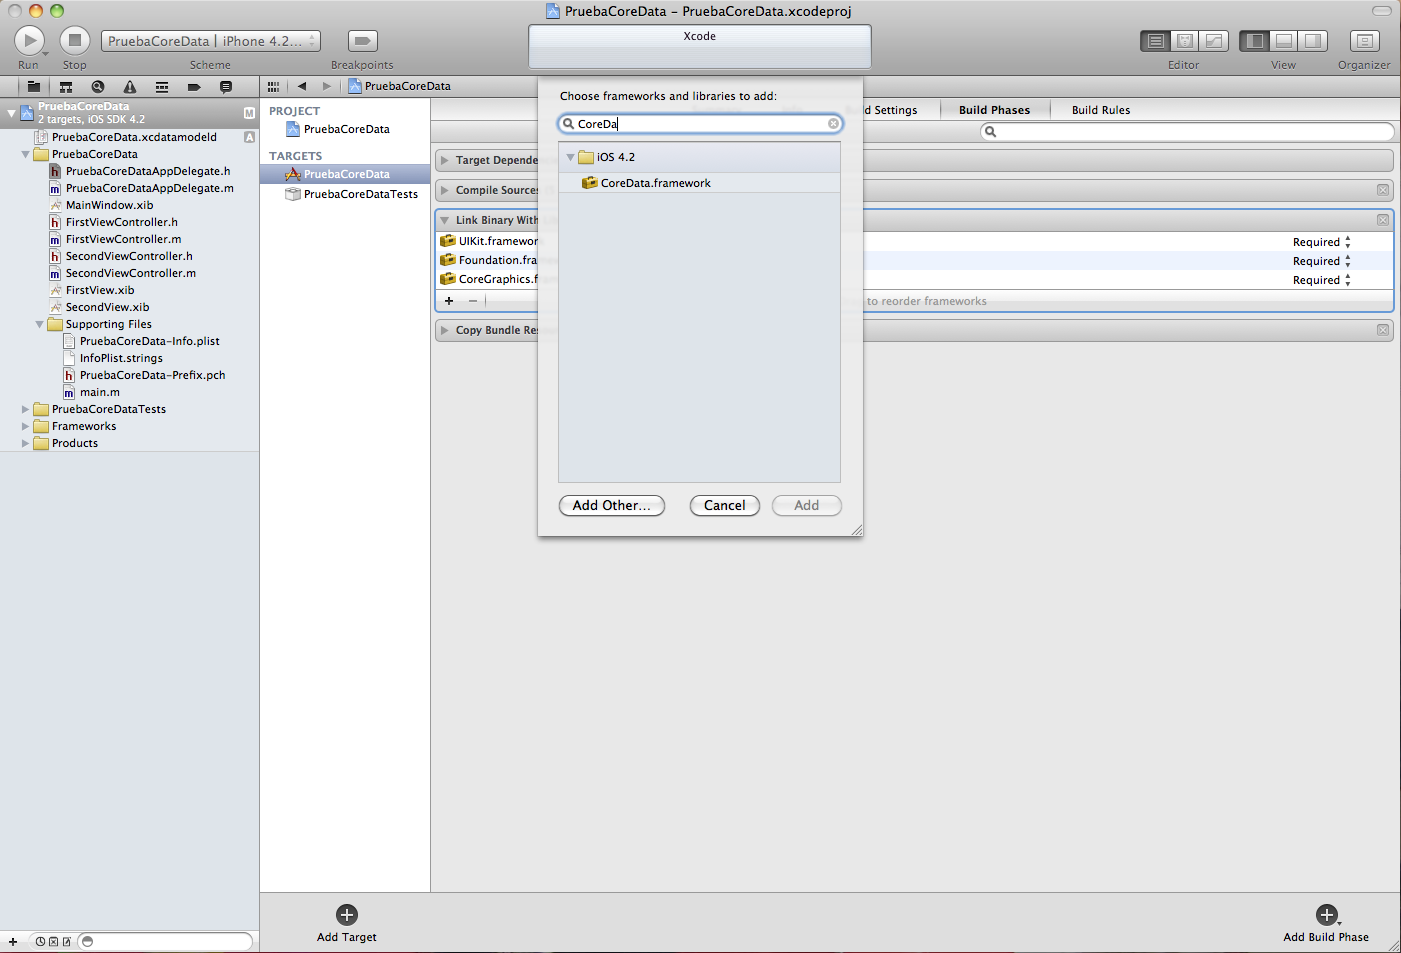Viewport: 1401px width, 953px height.
Task: Open the Organizer window
Action: [x=1364, y=41]
